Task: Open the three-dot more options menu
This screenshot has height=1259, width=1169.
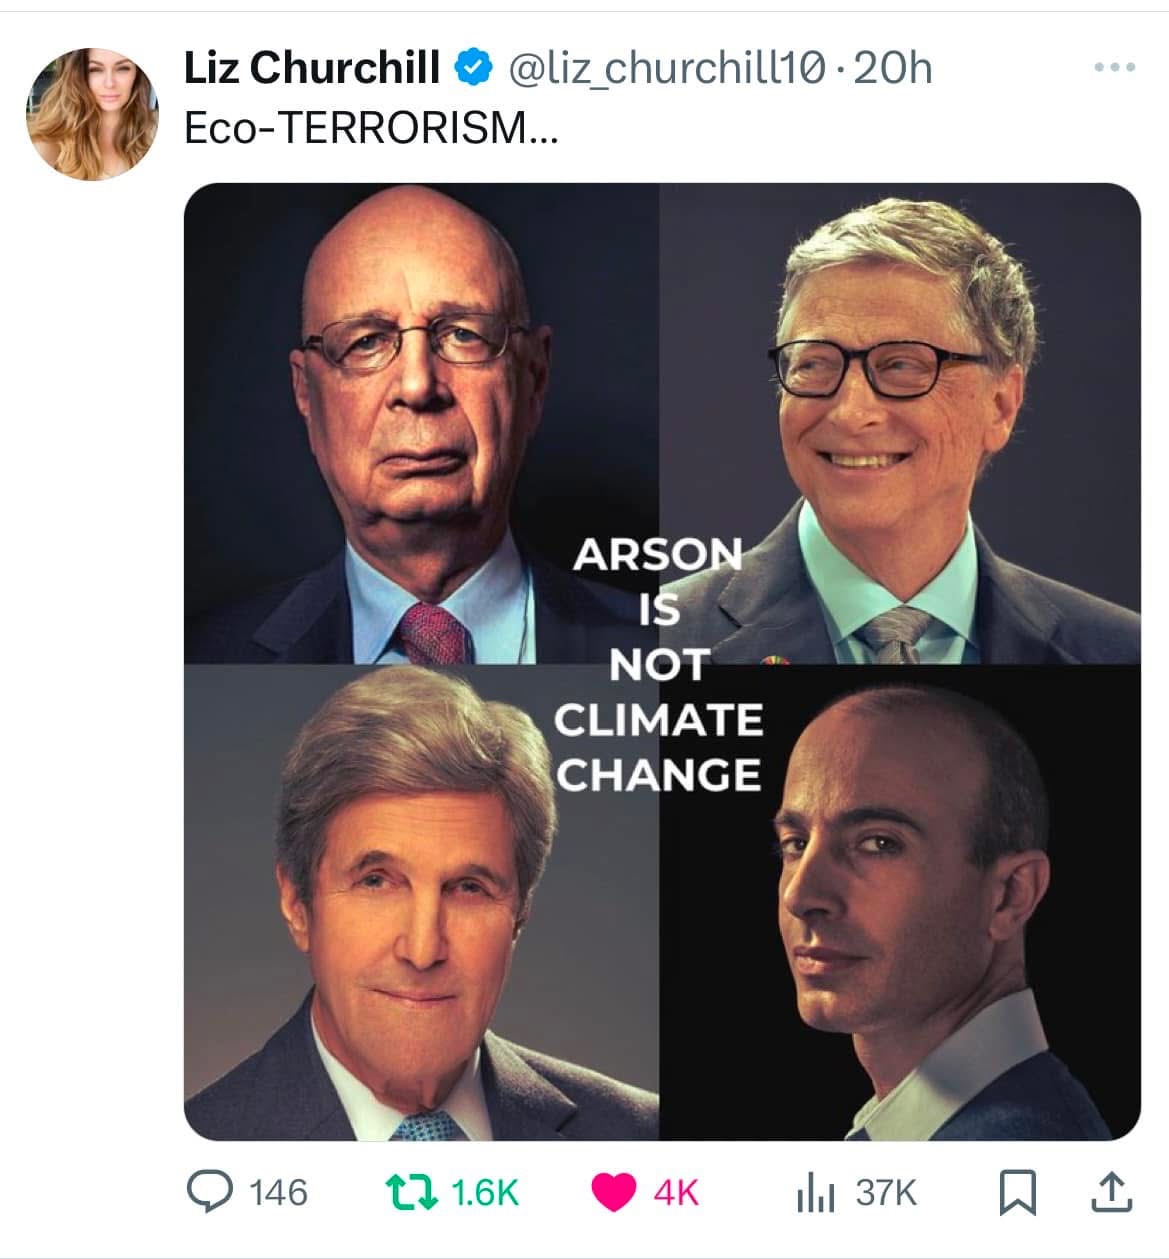Action: 1114,67
